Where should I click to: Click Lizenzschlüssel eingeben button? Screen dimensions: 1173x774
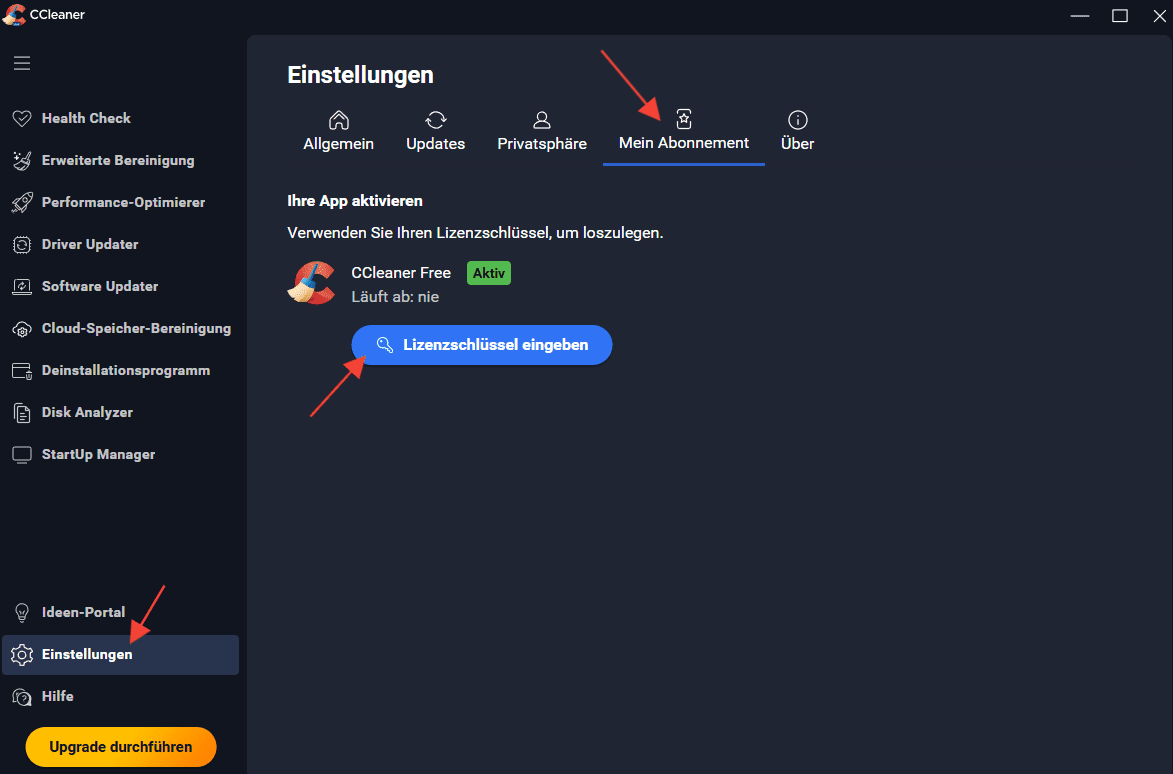click(x=482, y=345)
